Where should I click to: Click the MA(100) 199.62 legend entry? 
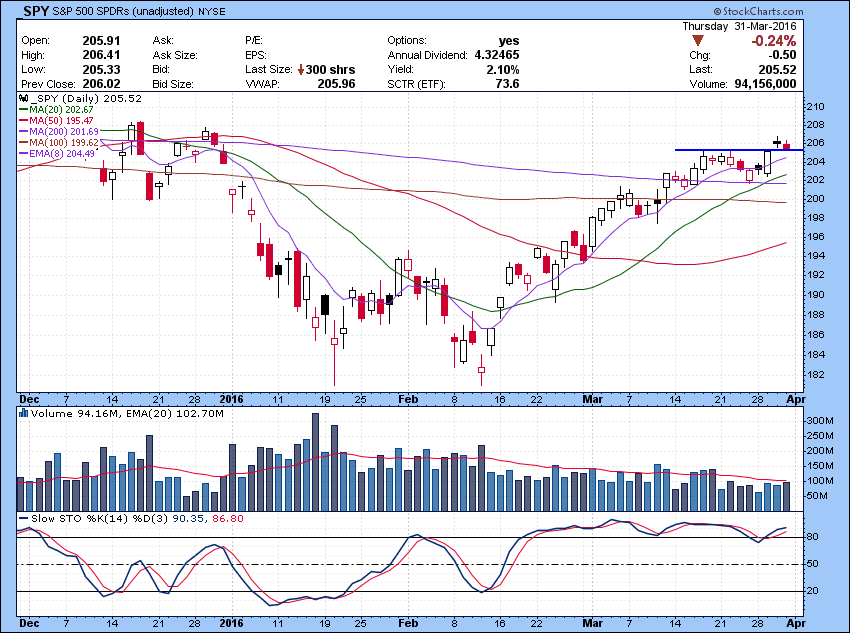pyautogui.click(x=64, y=143)
